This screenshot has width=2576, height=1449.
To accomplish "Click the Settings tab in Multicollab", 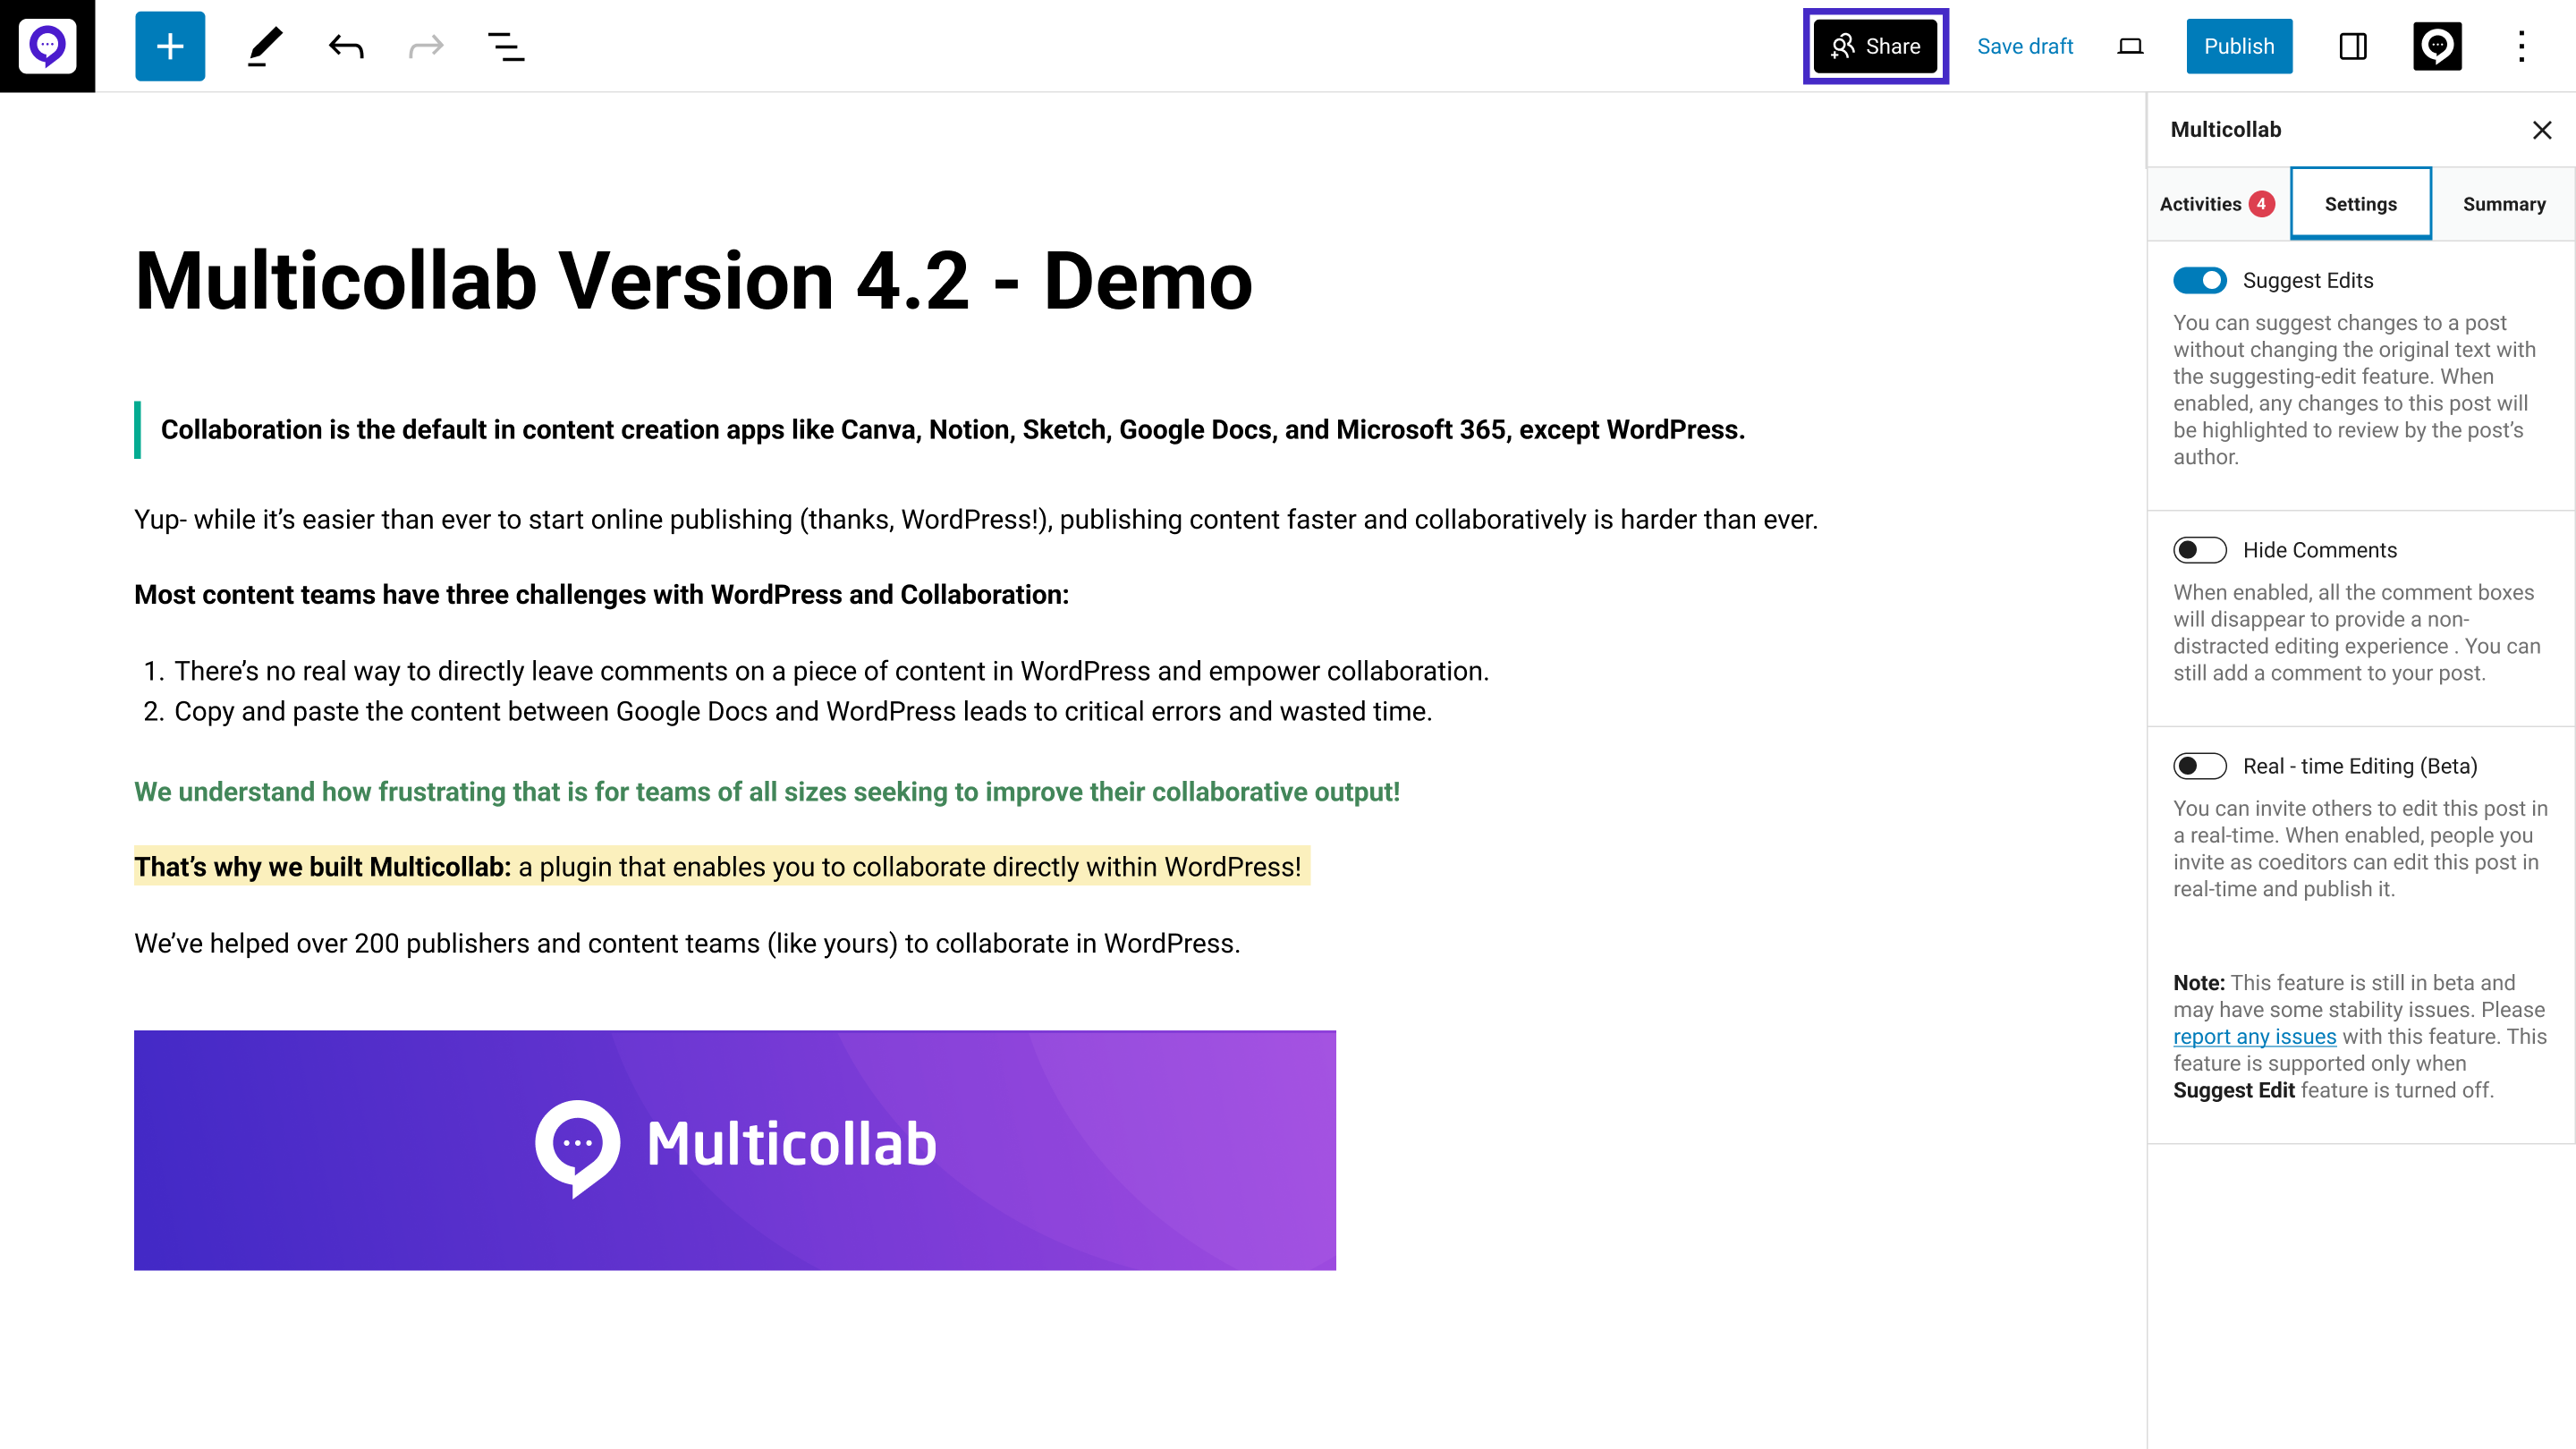I will [x=2362, y=203].
